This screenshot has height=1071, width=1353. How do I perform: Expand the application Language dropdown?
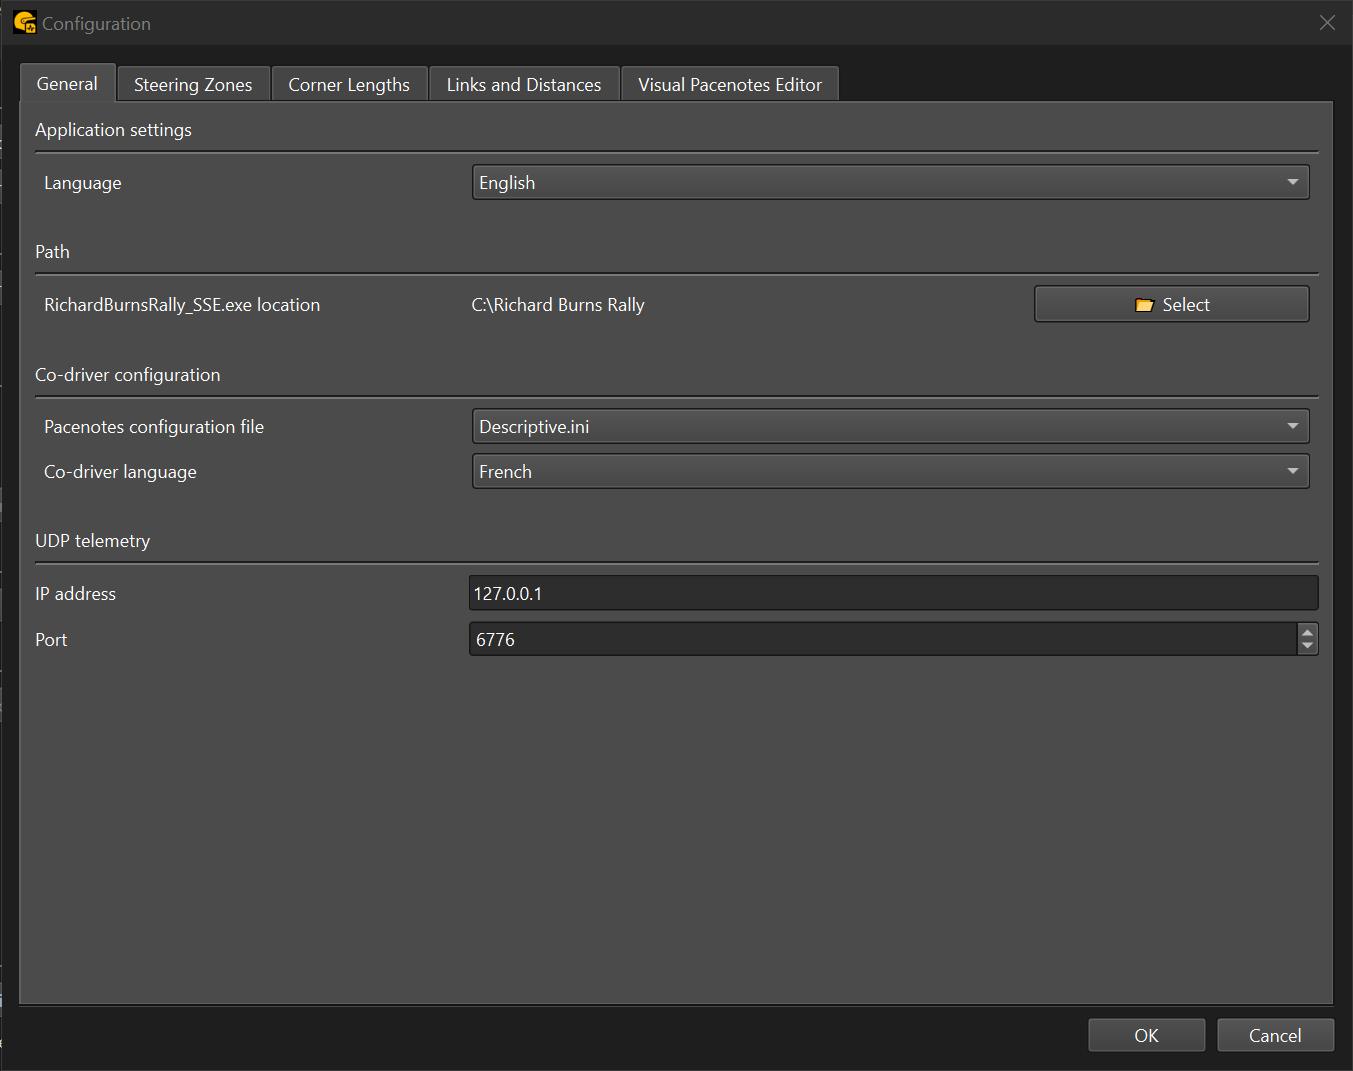(890, 183)
